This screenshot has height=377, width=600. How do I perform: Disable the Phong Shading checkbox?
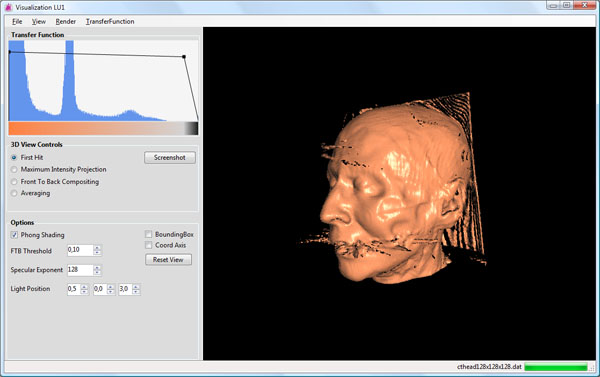pos(14,235)
